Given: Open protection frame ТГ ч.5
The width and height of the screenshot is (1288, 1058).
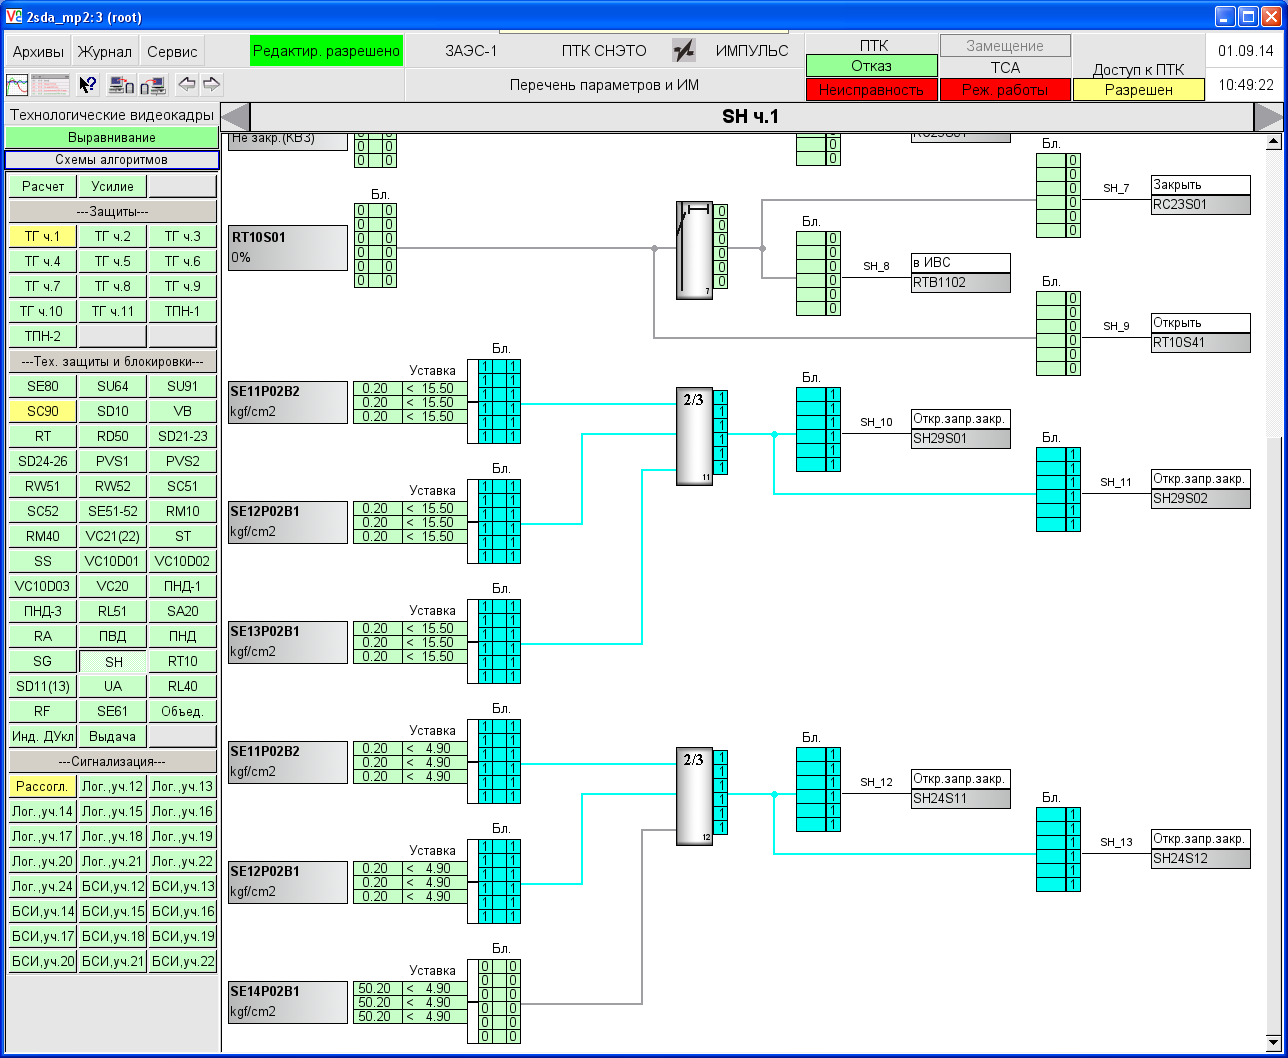Looking at the screenshot, I should point(113,261).
